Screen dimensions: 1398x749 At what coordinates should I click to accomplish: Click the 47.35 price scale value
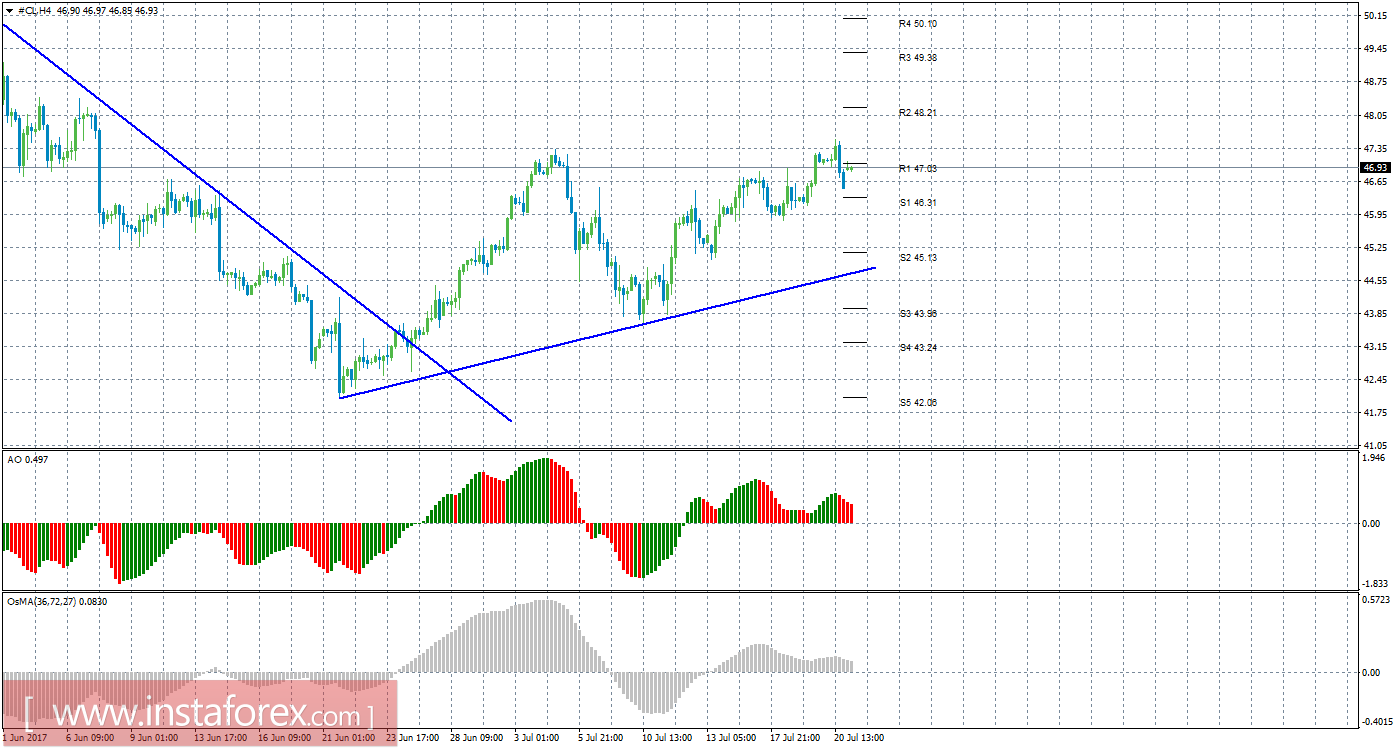click(x=1376, y=149)
